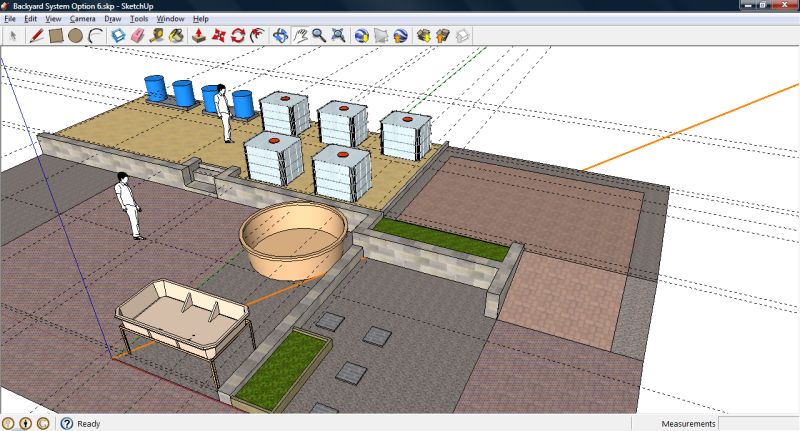This screenshot has height=431, width=800.
Task: Open the File menu
Action: coord(11,18)
